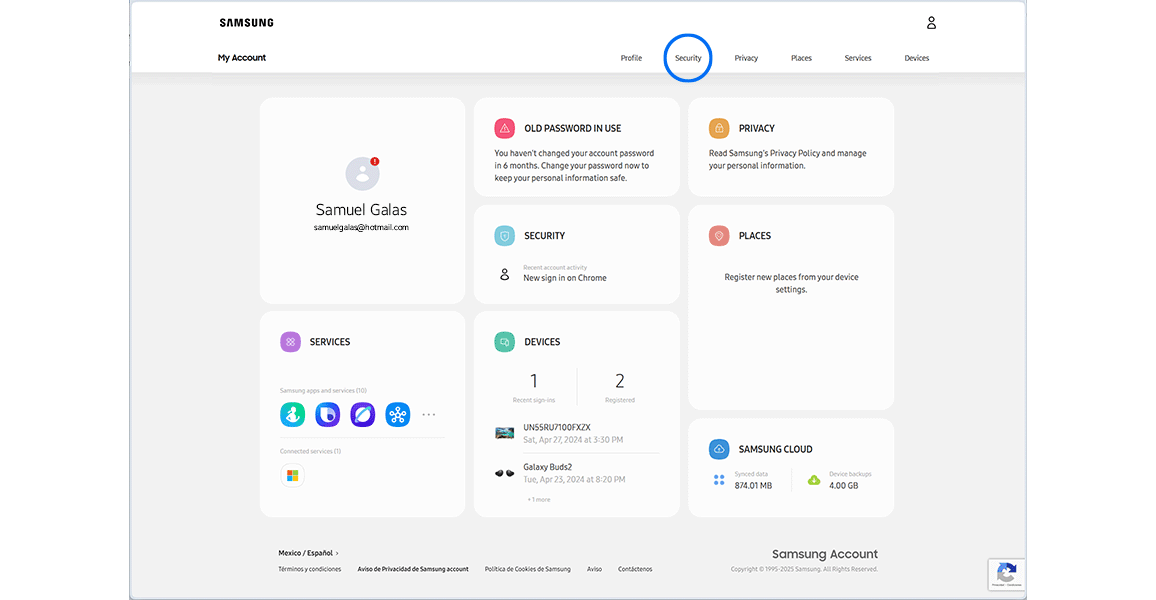Open the Samsung Internet browser icon
1156x600 pixels.
pos(362,414)
